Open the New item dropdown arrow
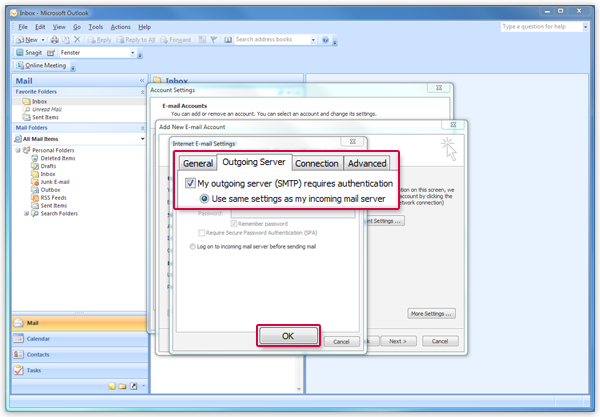Image resolution: width=600 pixels, height=417 pixels. (x=43, y=40)
